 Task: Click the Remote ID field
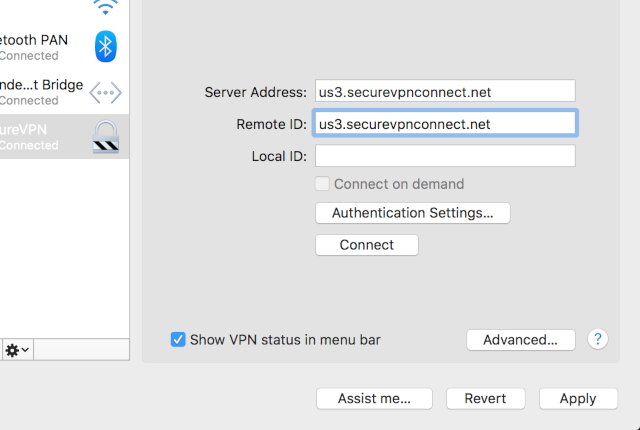[x=445, y=123]
